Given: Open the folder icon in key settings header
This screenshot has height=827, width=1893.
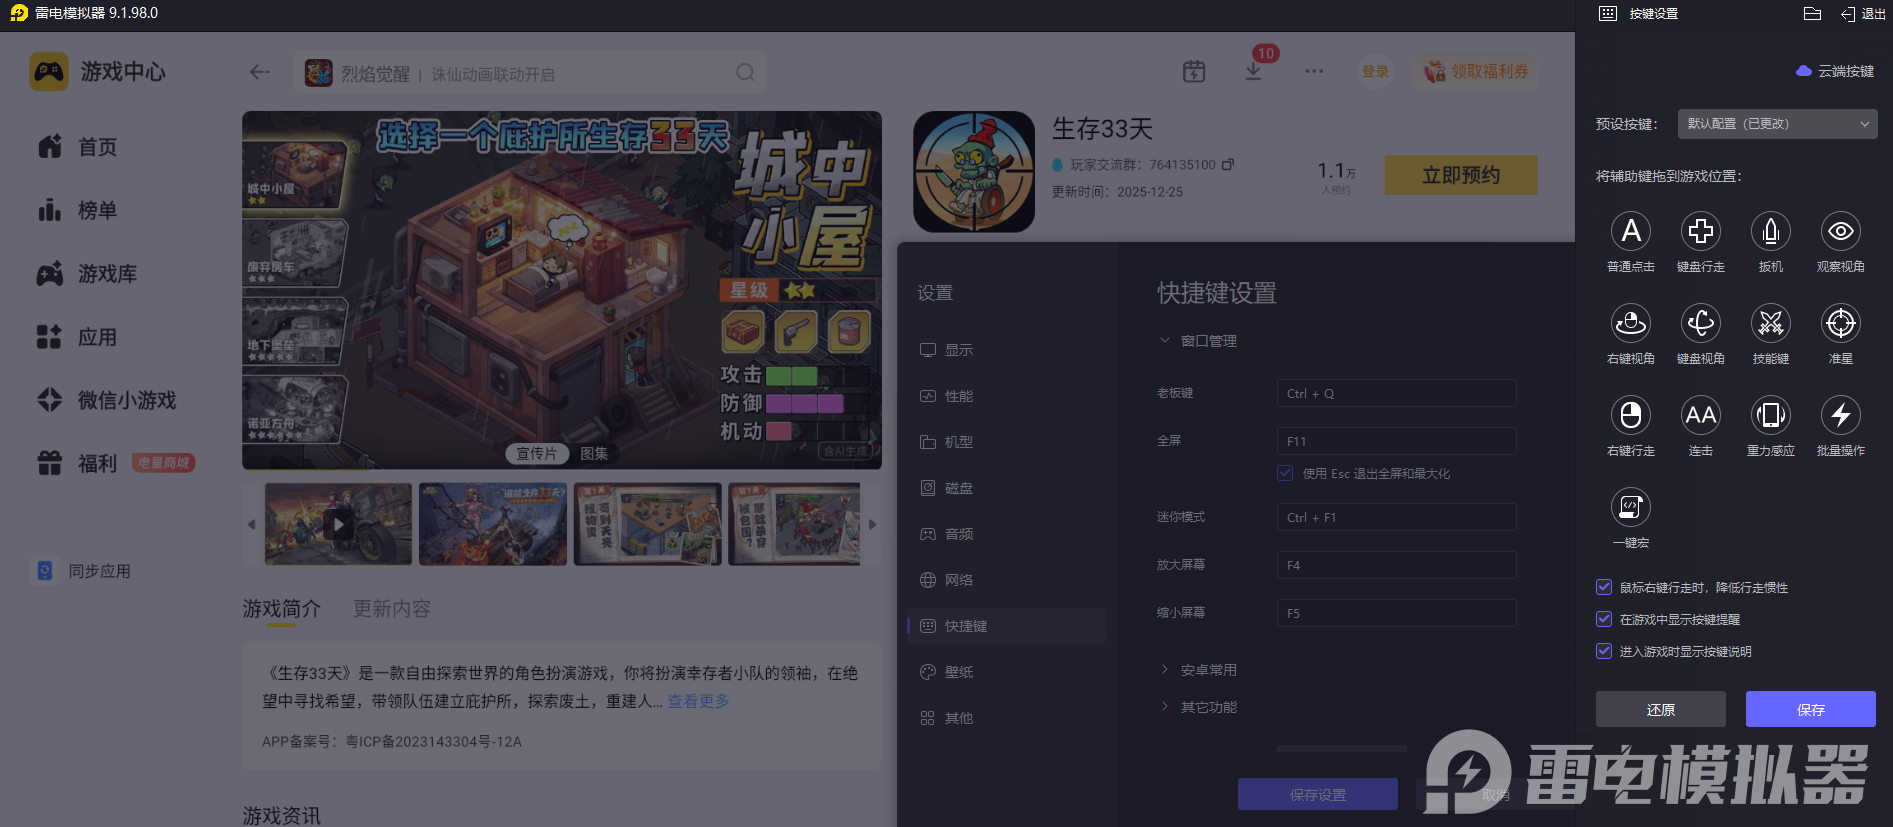Looking at the screenshot, I should click(1812, 13).
